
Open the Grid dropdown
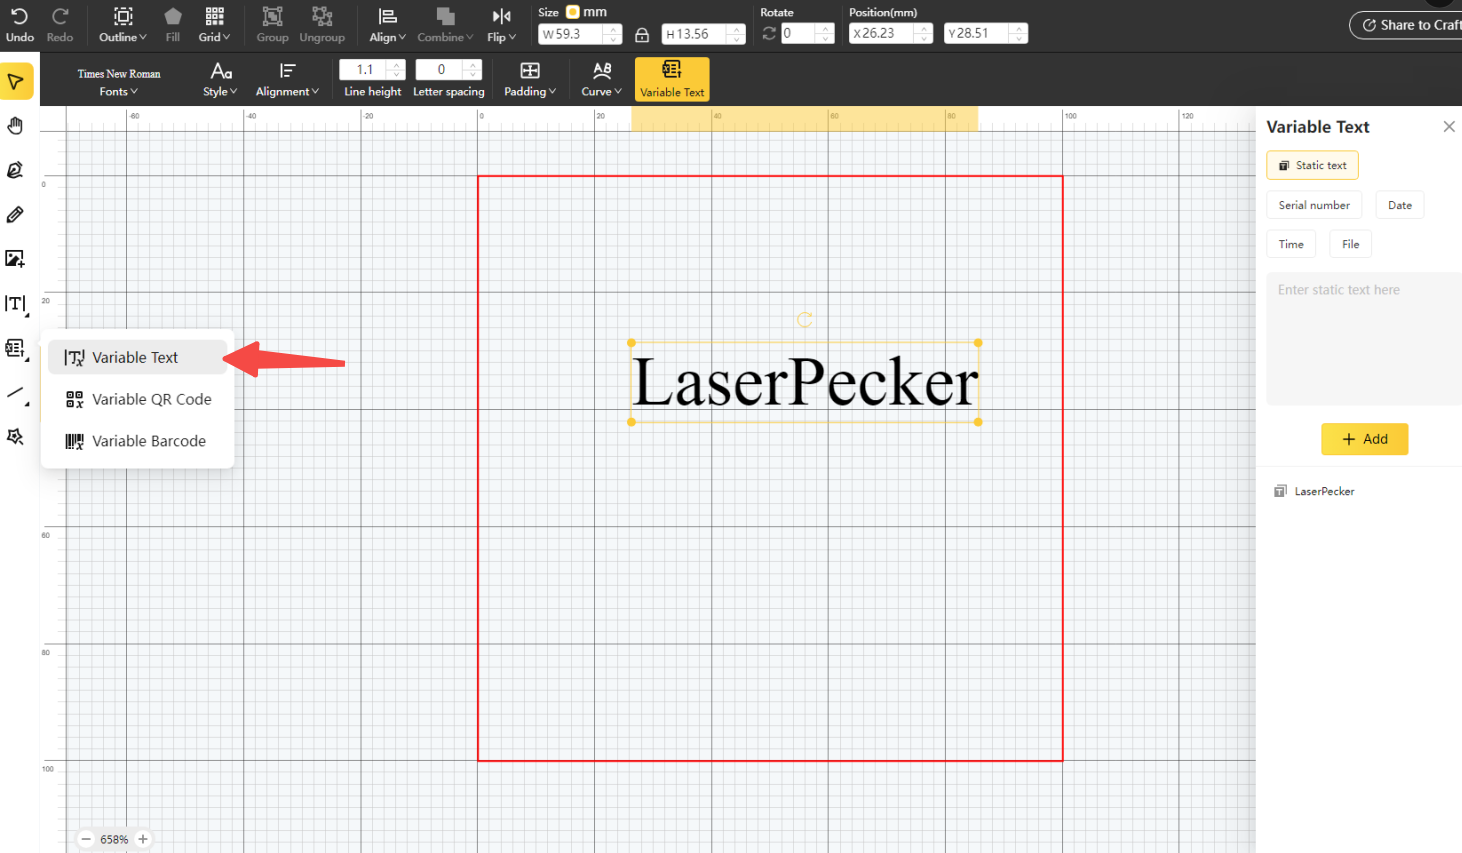tap(214, 24)
